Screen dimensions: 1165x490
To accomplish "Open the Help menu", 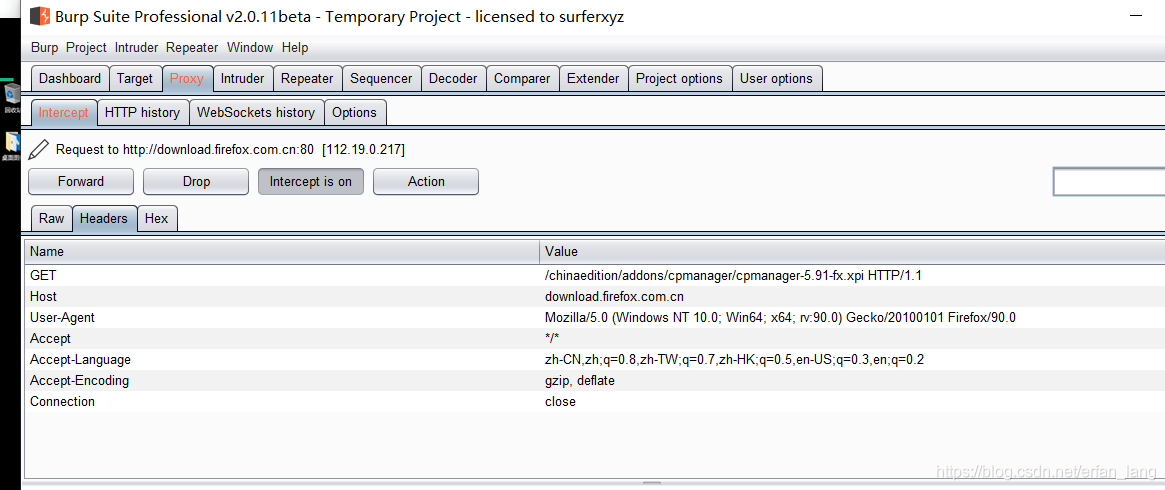I will click(295, 48).
